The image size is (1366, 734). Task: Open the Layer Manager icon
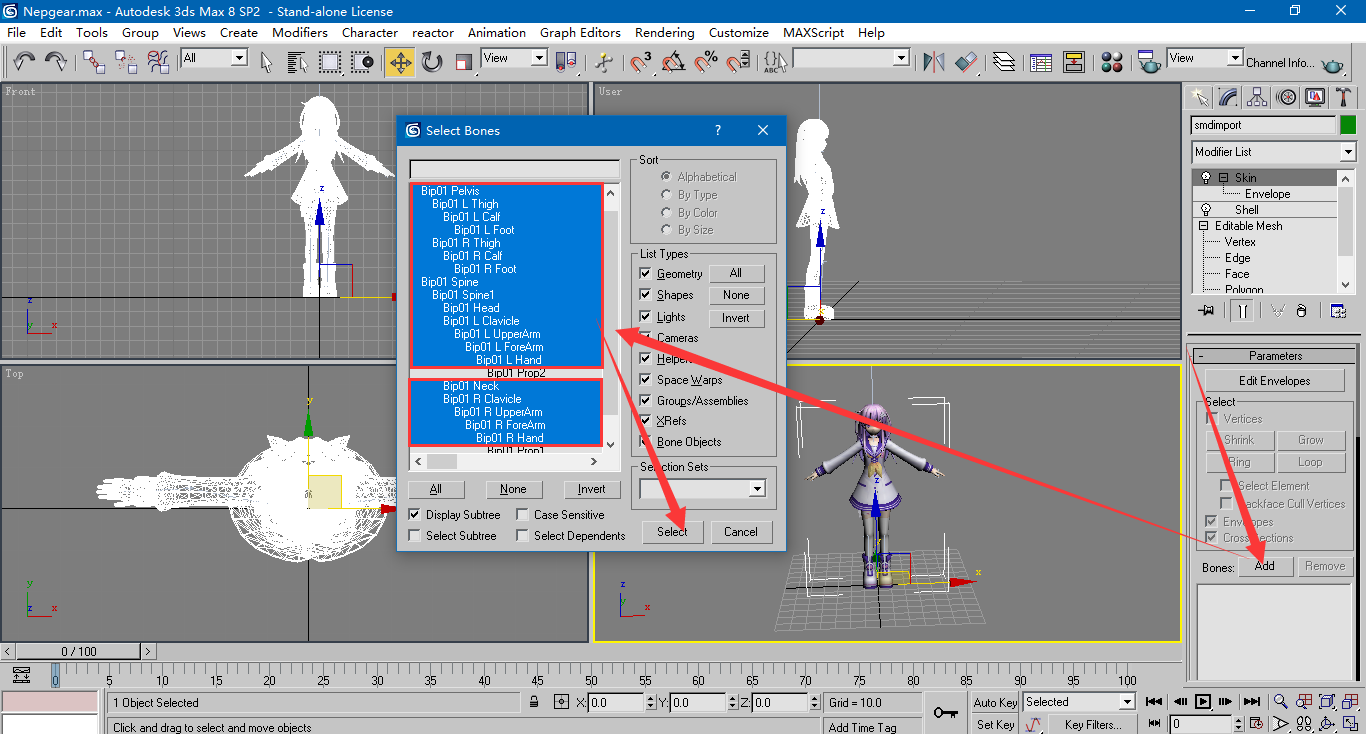[1004, 62]
